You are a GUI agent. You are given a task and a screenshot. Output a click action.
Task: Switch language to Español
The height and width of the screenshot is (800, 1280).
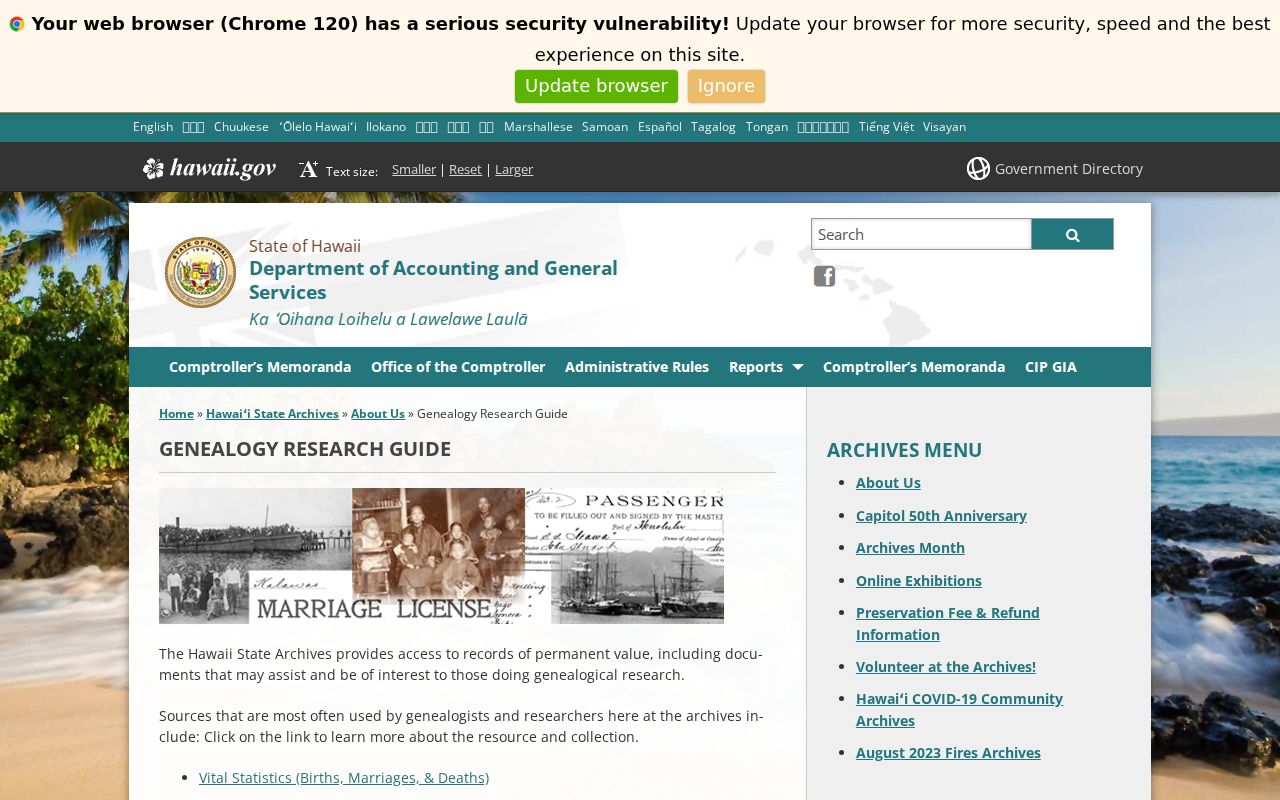click(x=660, y=127)
